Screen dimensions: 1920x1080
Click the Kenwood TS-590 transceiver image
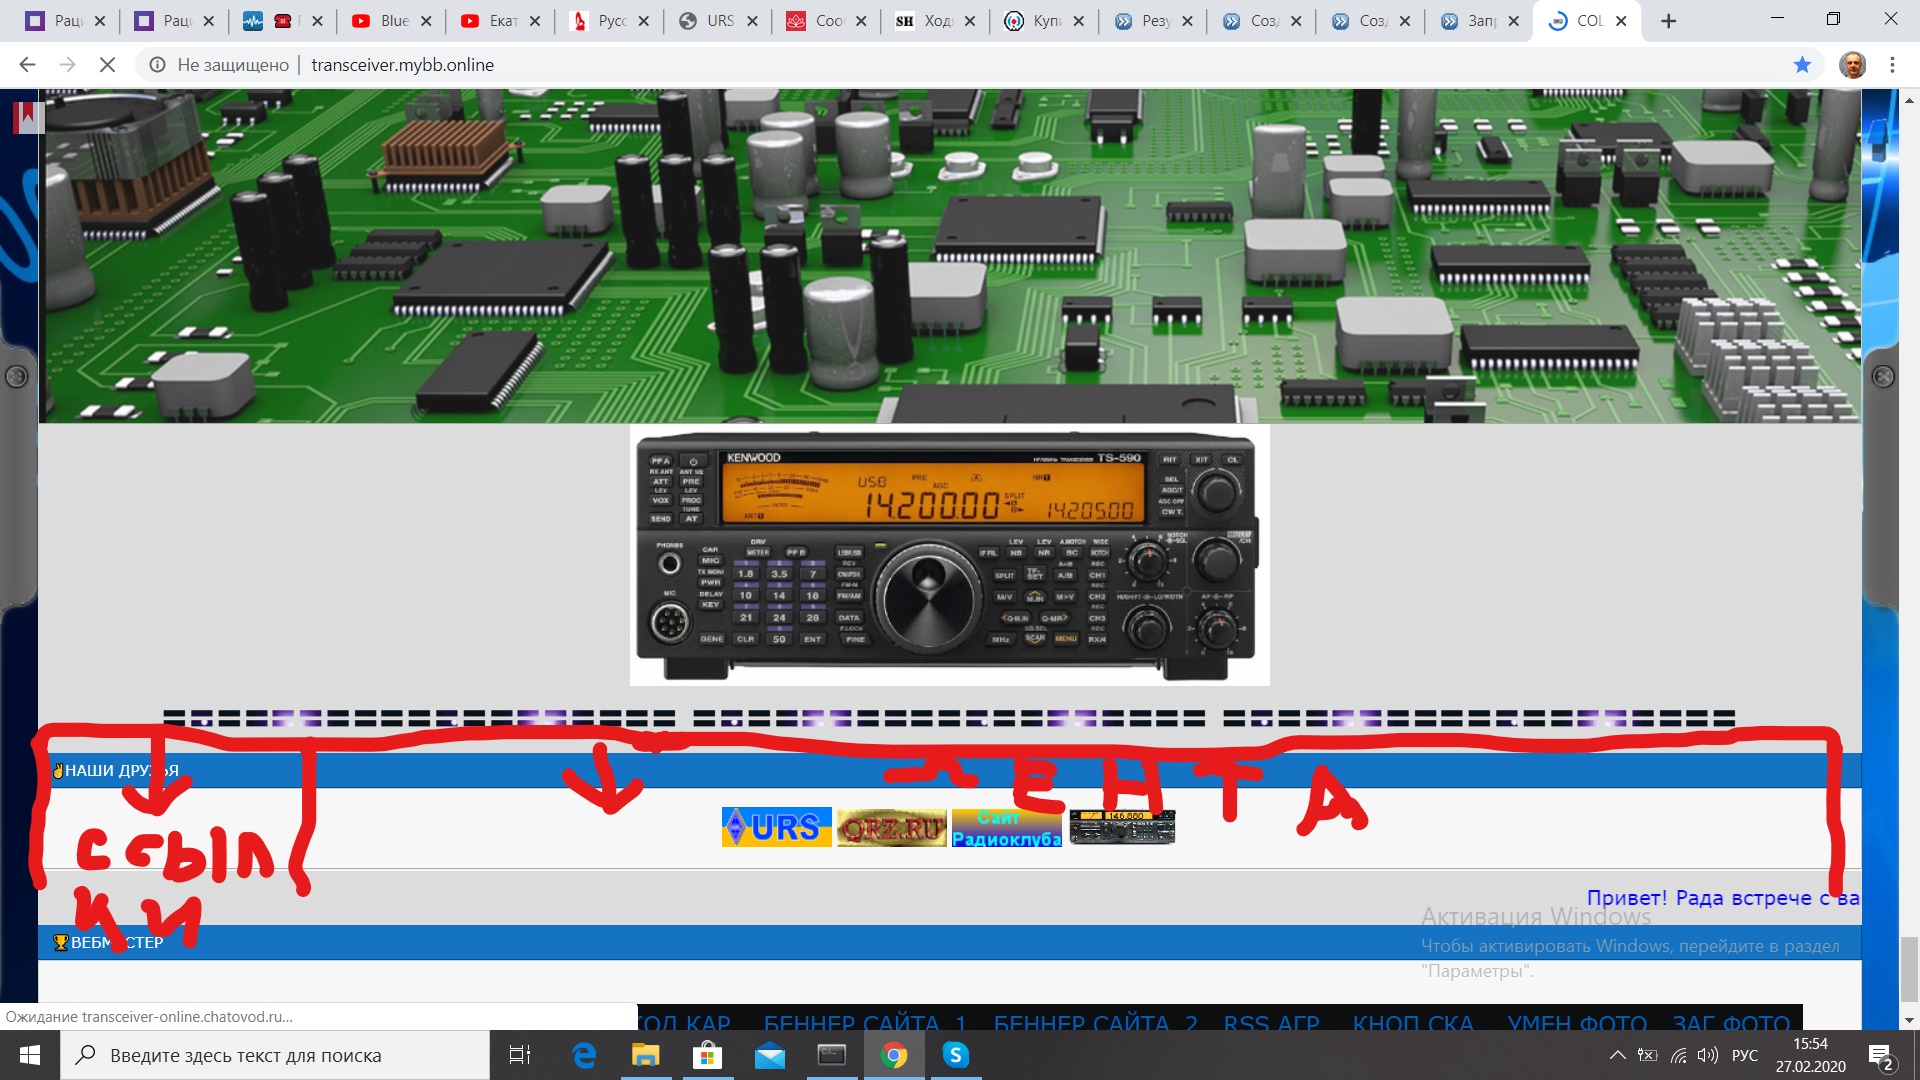pos(949,556)
